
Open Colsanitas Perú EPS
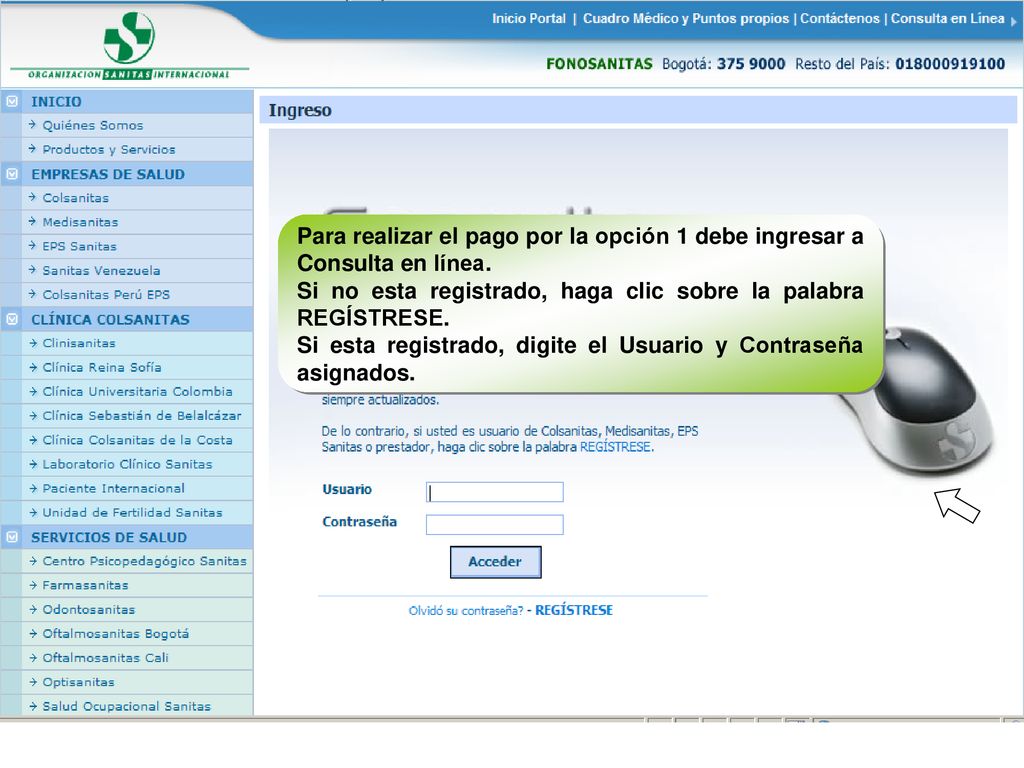[106, 295]
